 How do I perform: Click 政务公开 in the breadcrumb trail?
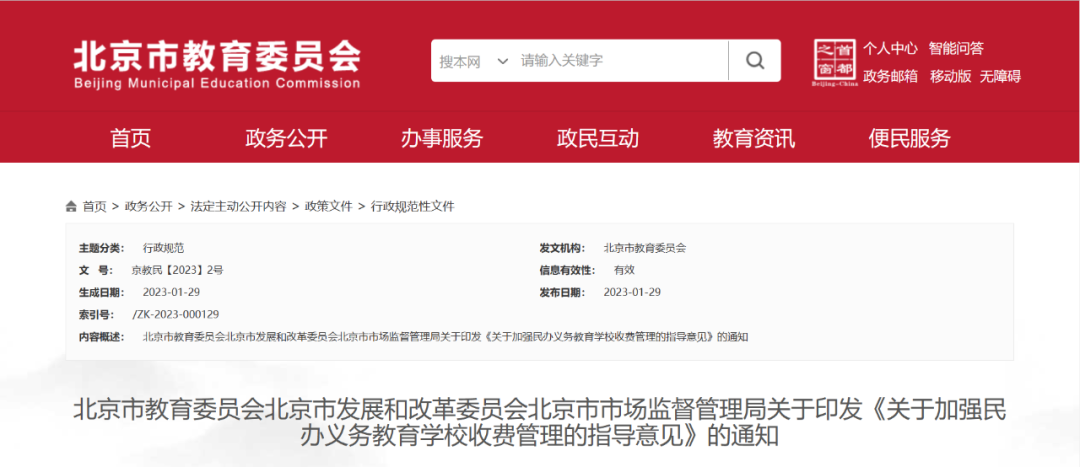(149, 207)
